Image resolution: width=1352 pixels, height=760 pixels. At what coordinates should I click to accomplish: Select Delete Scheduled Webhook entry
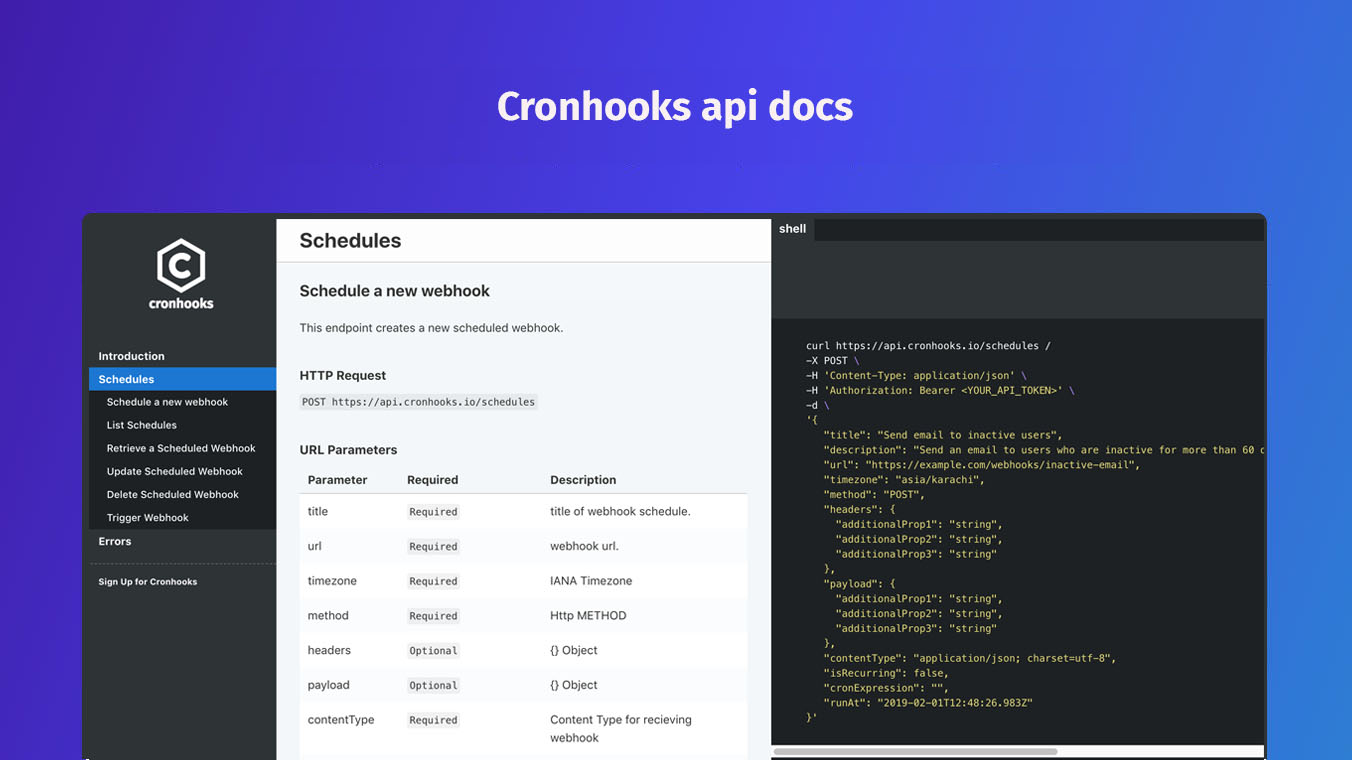[173, 494]
